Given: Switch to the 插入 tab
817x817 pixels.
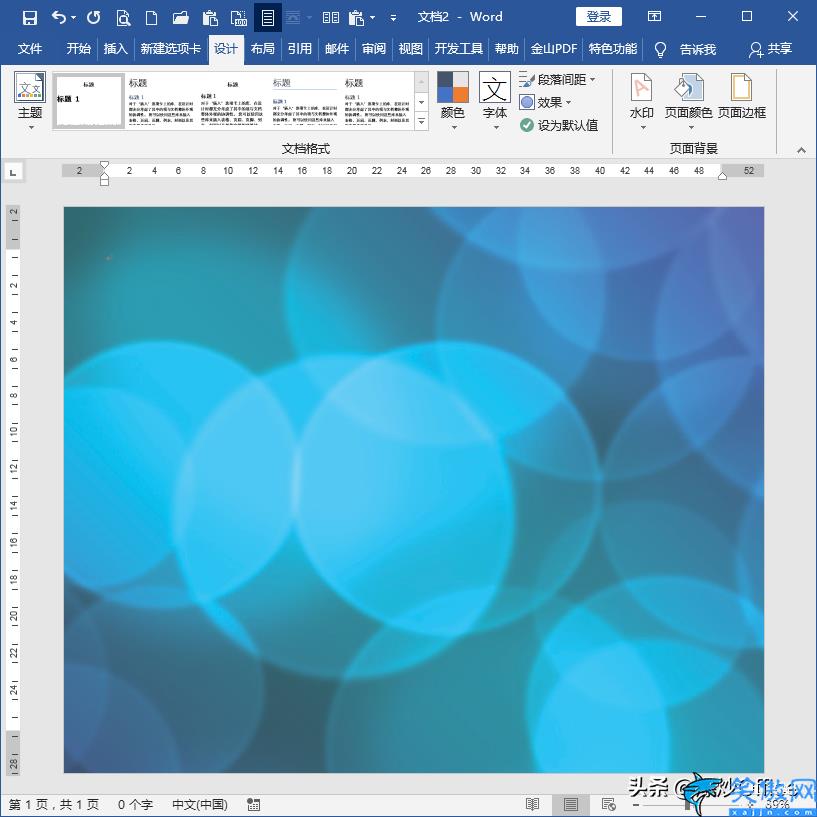Looking at the screenshot, I should (116, 49).
